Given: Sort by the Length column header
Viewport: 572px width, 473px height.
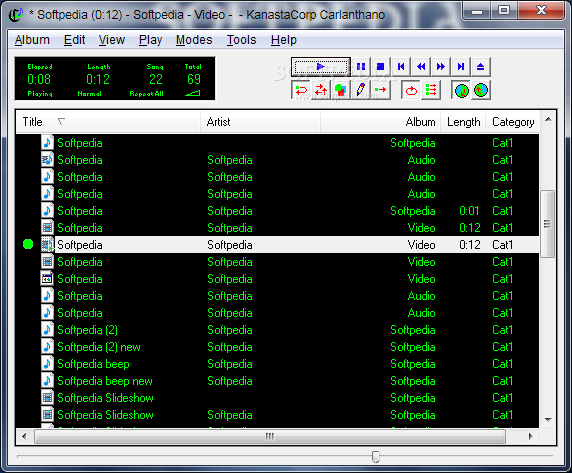Looking at the screenshot, I should 463,122.
